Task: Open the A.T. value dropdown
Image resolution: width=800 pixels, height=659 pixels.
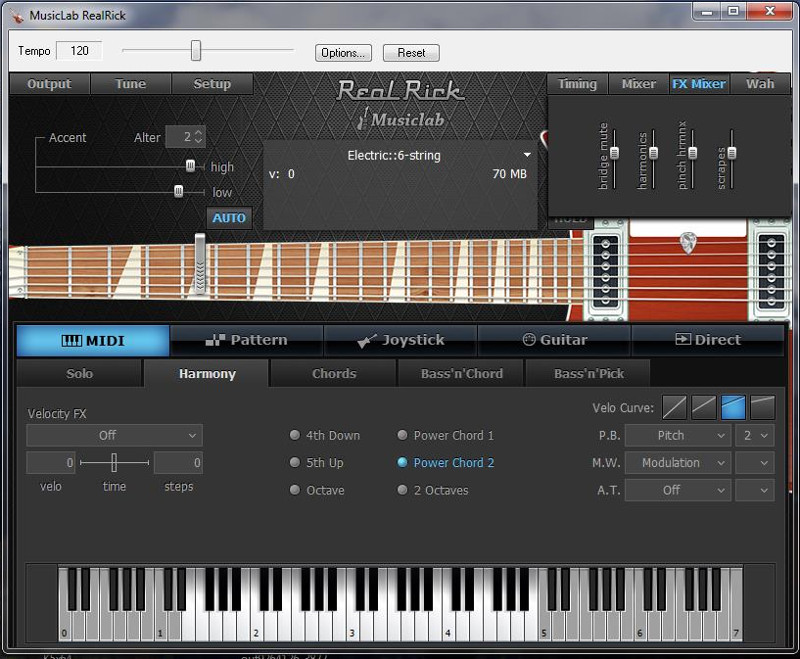Action: (x=755, y=490)
